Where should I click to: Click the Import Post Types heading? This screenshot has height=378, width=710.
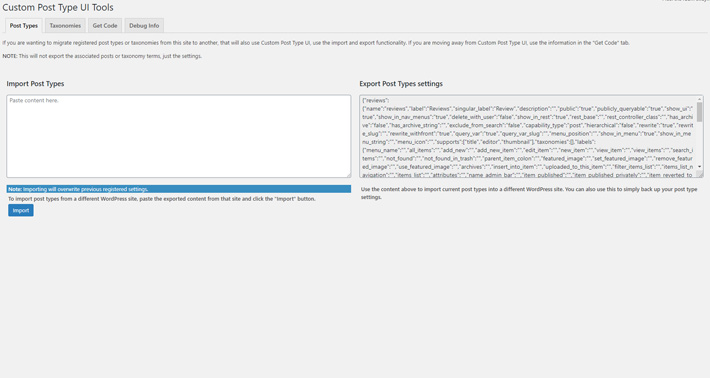[35, 84]
